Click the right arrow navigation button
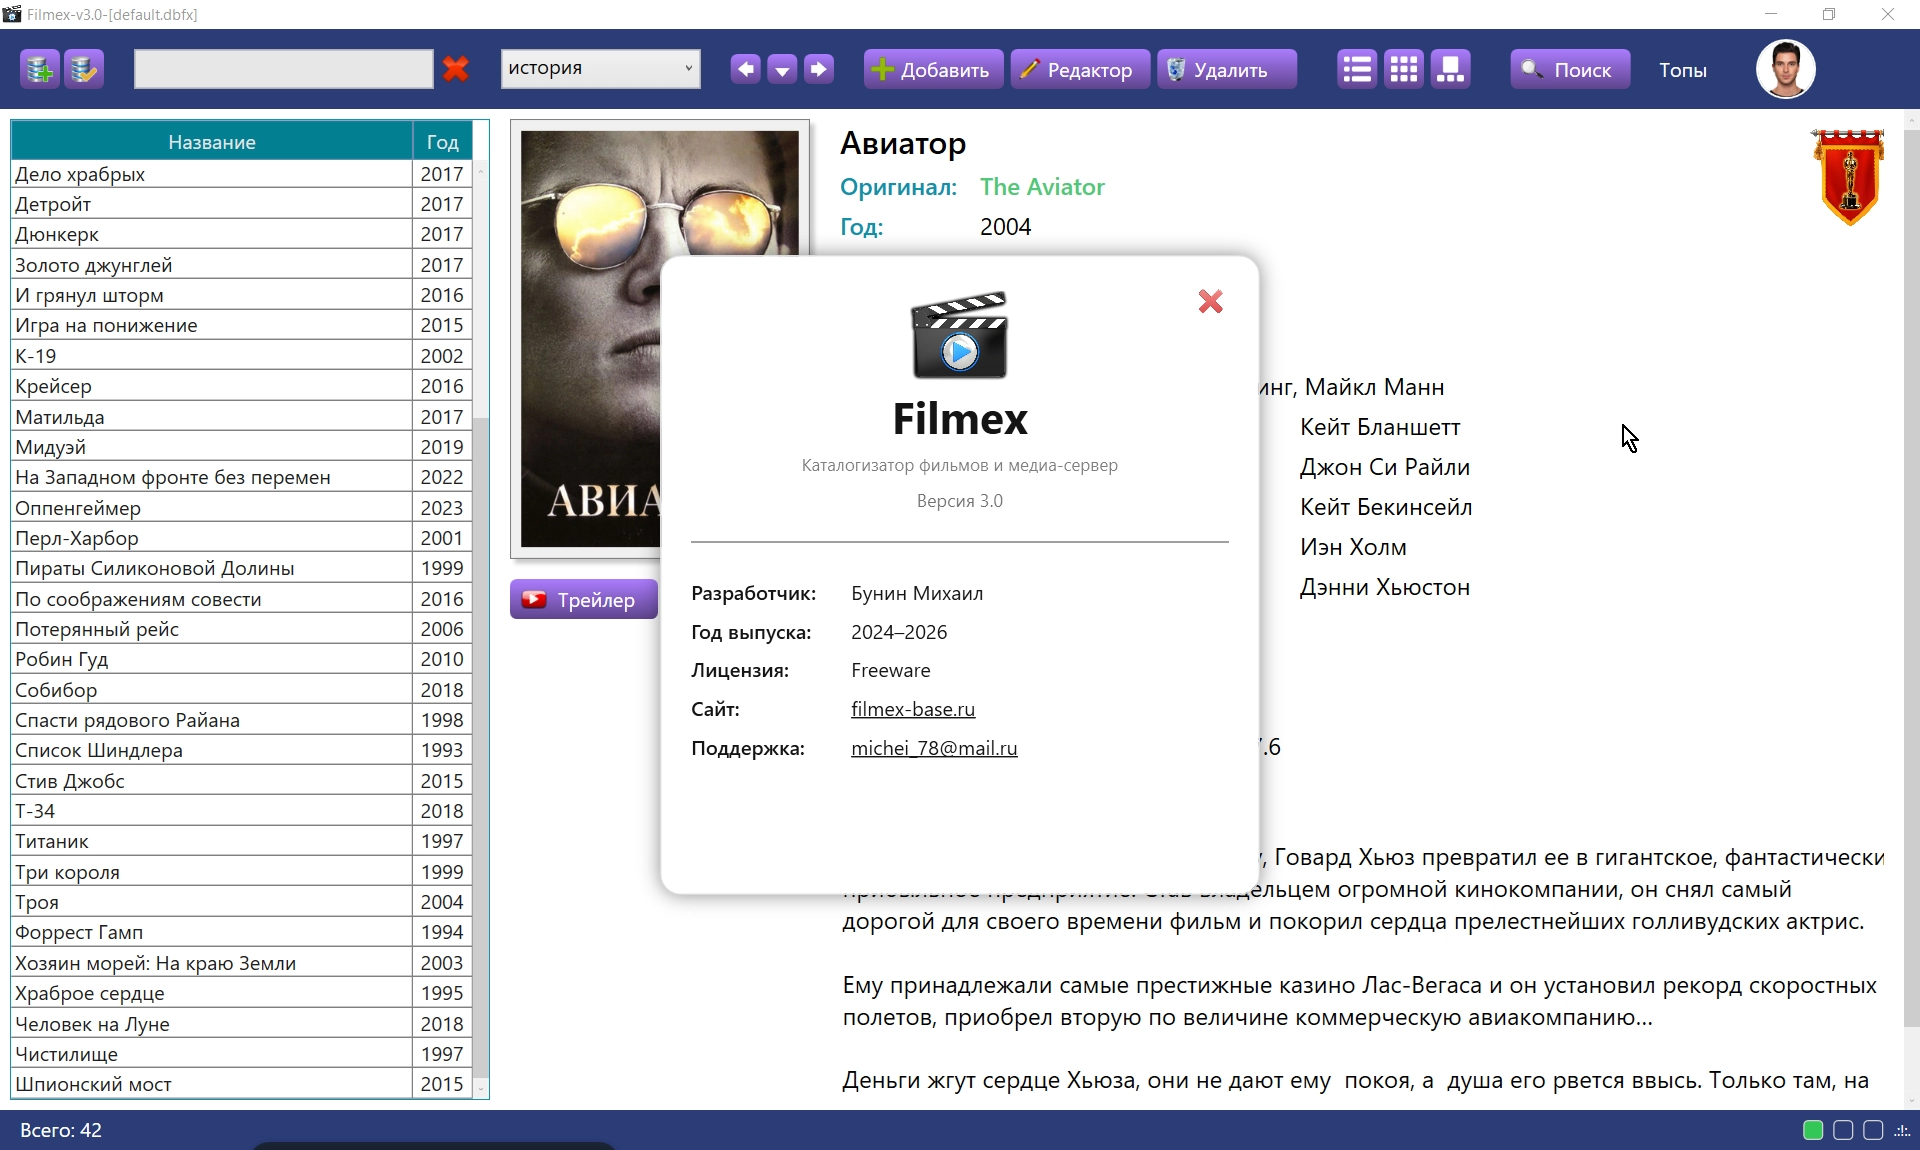Viewport: 1920px width, 1150px height. [x=819, y=69]
